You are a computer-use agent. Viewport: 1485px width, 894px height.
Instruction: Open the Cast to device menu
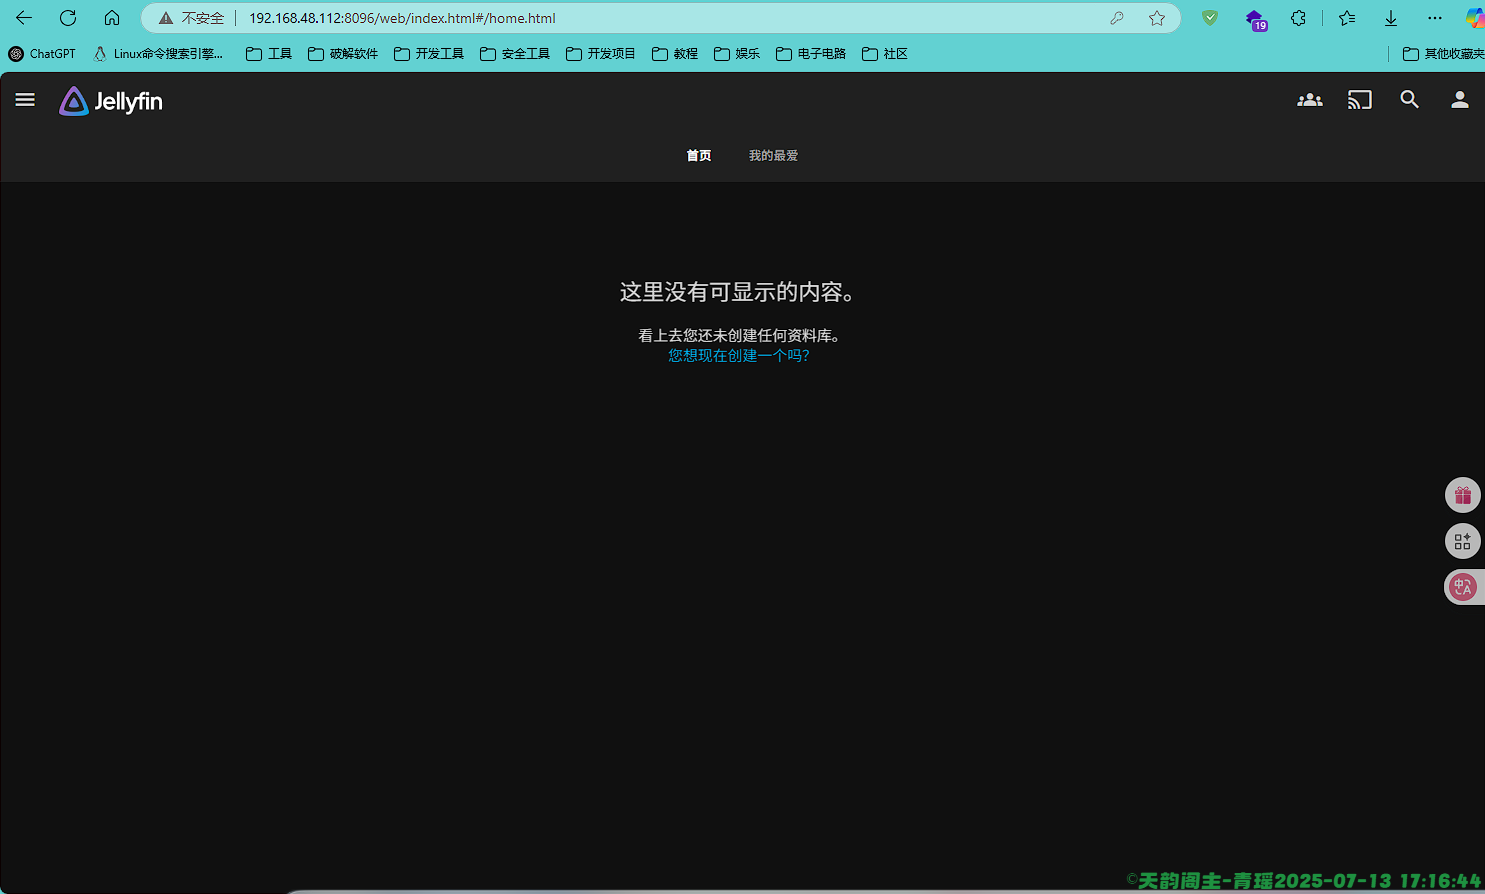pos(1359,99)
